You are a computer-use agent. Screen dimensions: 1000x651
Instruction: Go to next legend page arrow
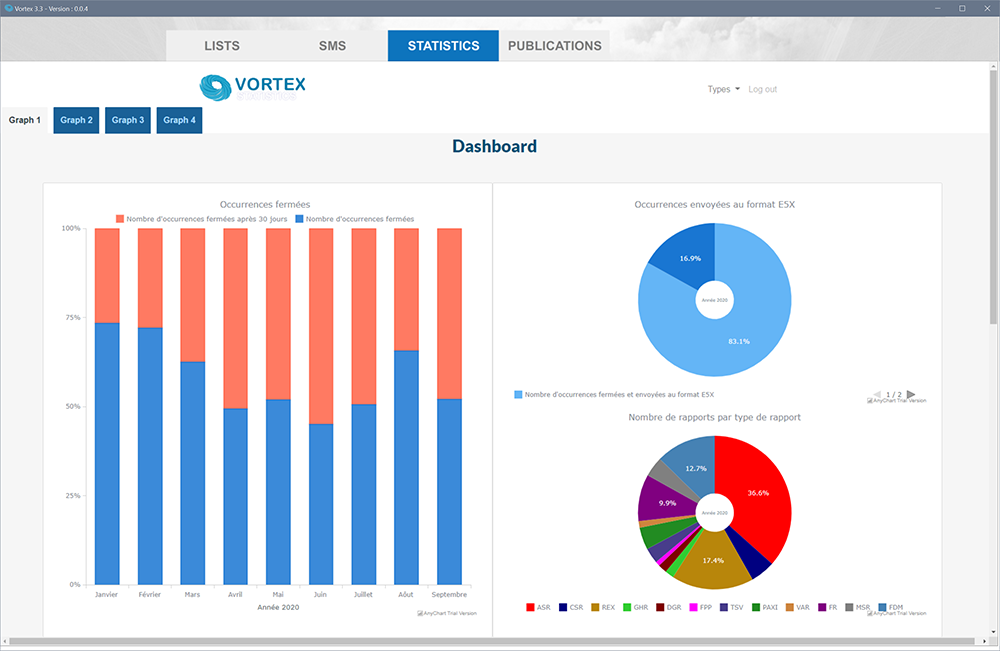pos(911,395)
